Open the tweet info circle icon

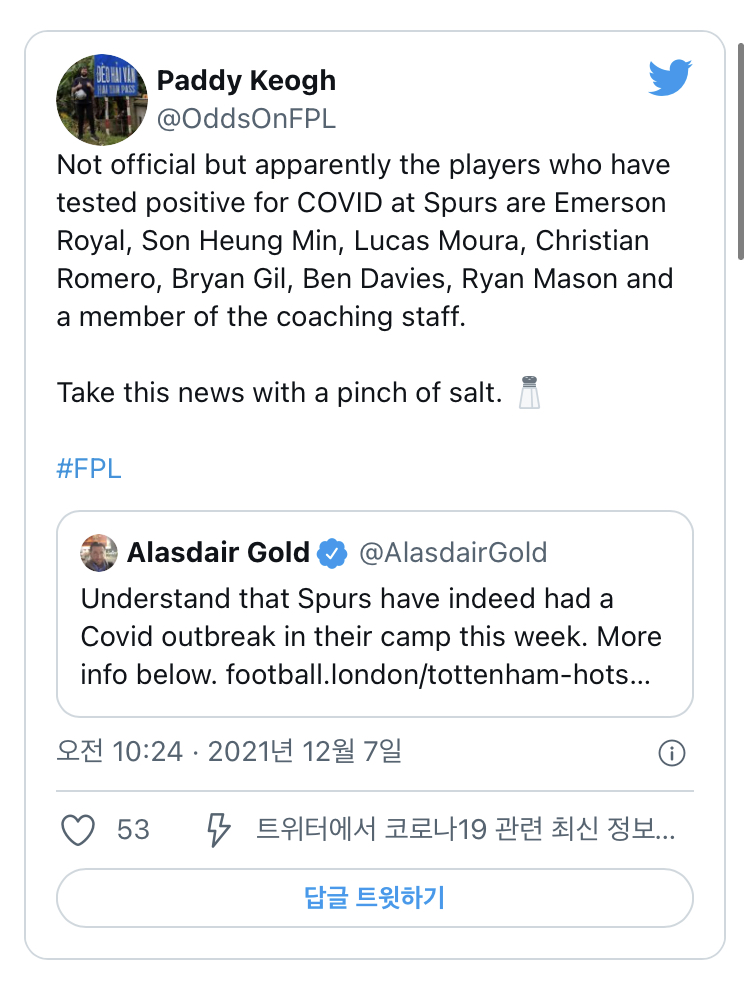click(x=672, y=753)
